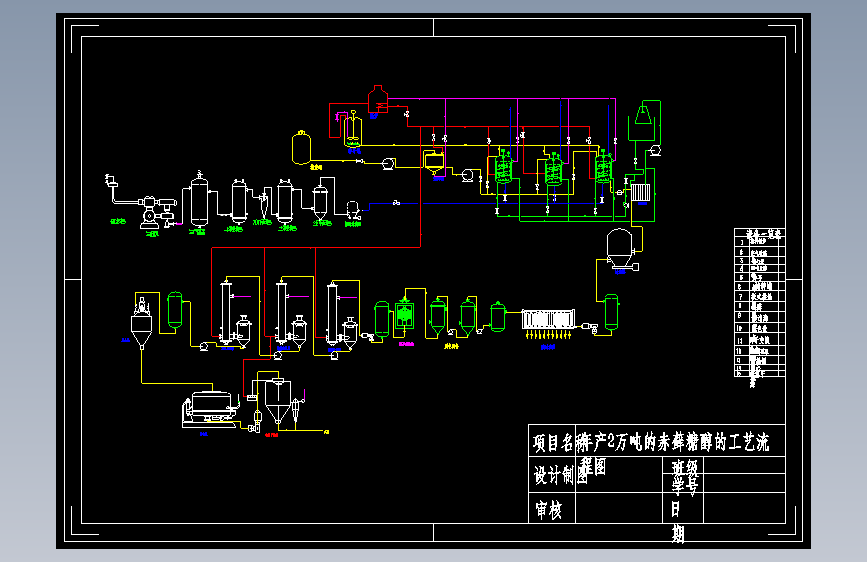Select the white air intake filter at far left
867x562 pixels.
tap(111, 180)
